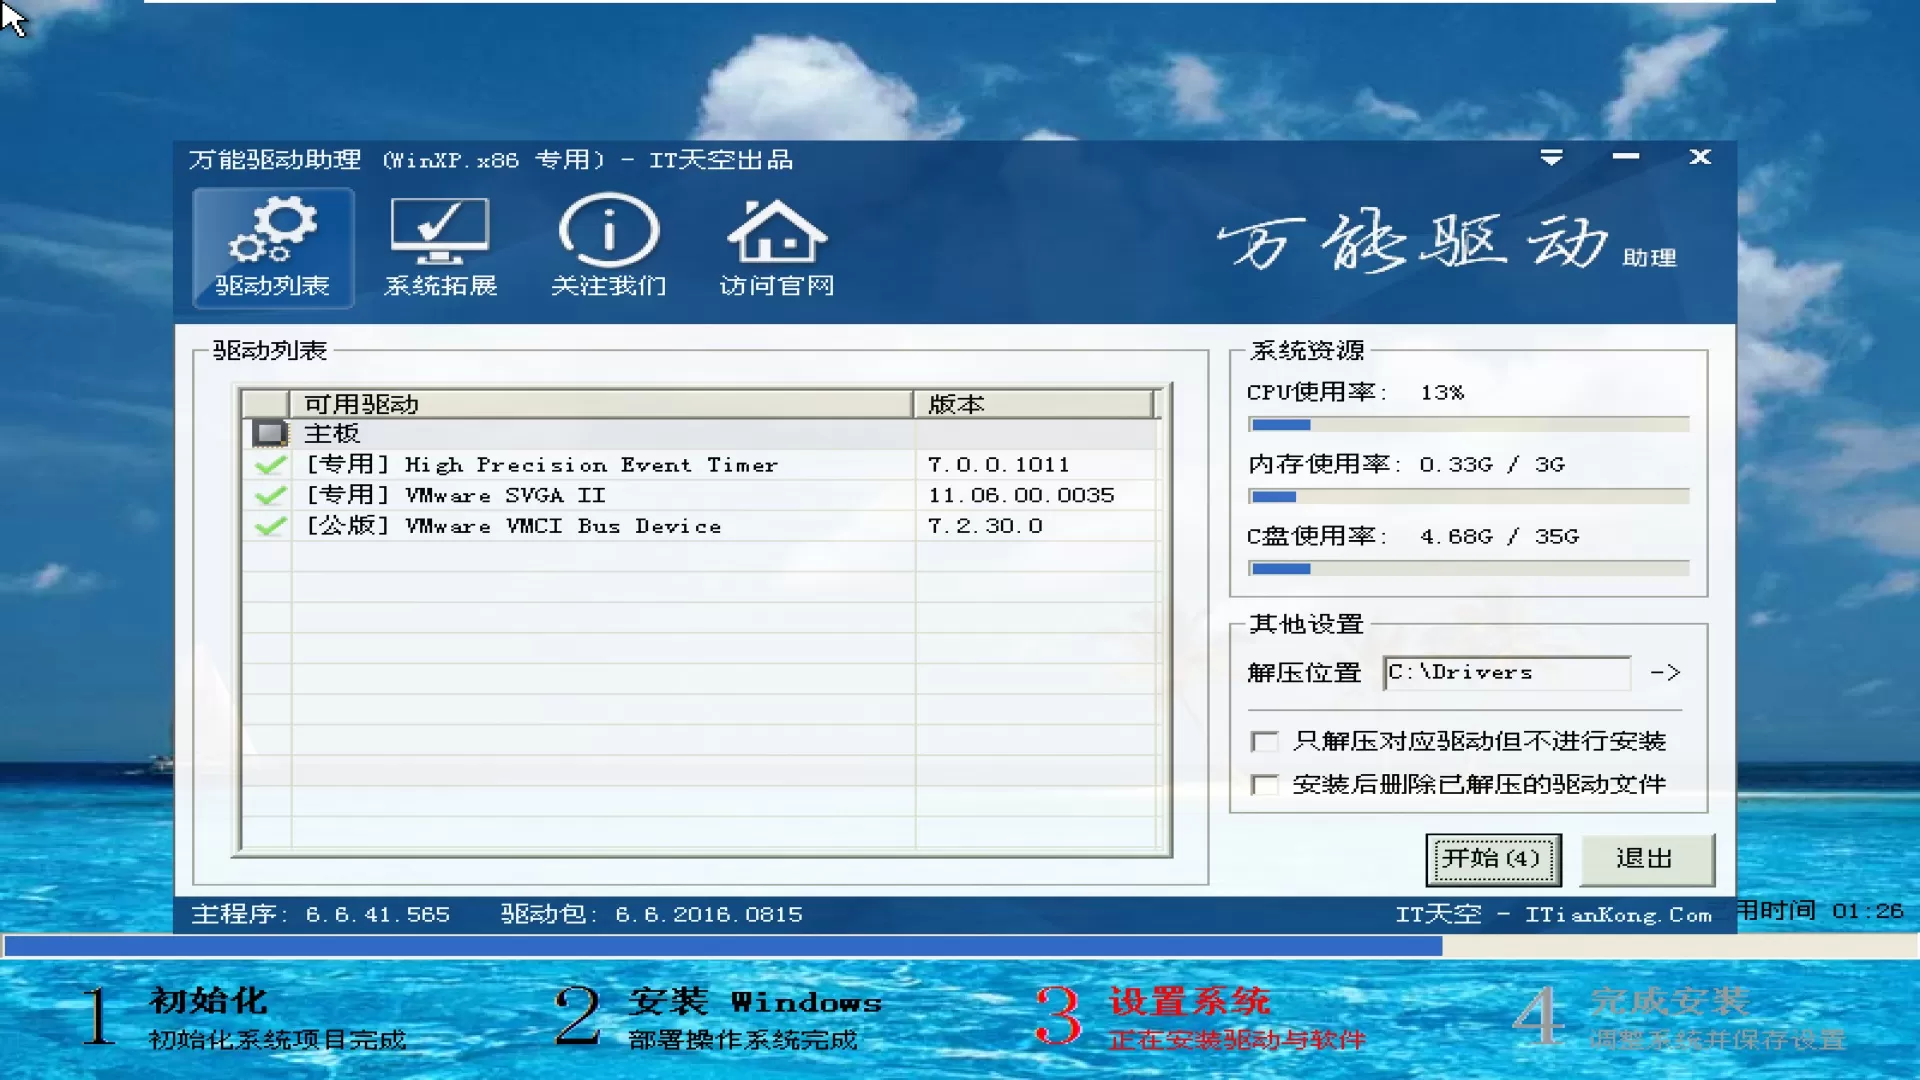Enable the 只解压对应驱动但不进行安装 checkbox
The image size is (1920, 1080).
1264,740
